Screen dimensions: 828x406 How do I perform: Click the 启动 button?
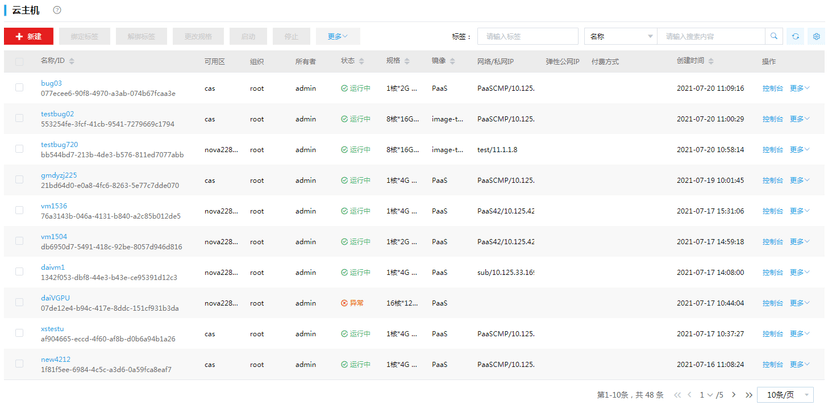click(248, 36)
